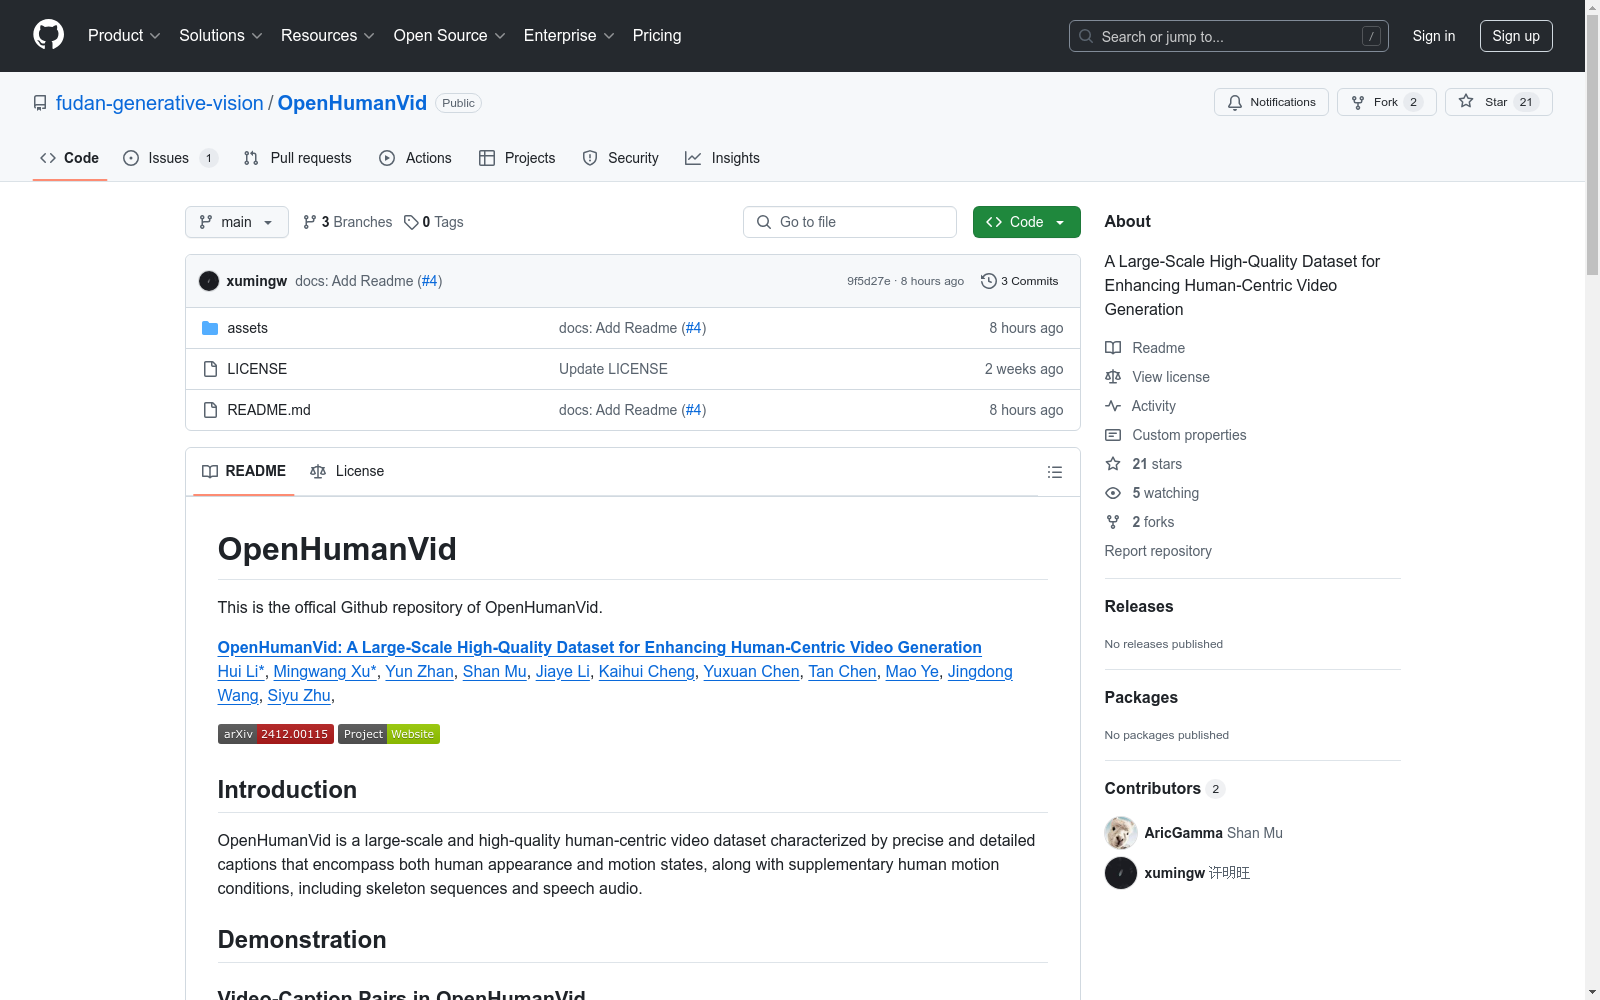Open author Kaihui Cheng link
This screenshot has height=1000, width=1600.
click(x=647, y=671)
